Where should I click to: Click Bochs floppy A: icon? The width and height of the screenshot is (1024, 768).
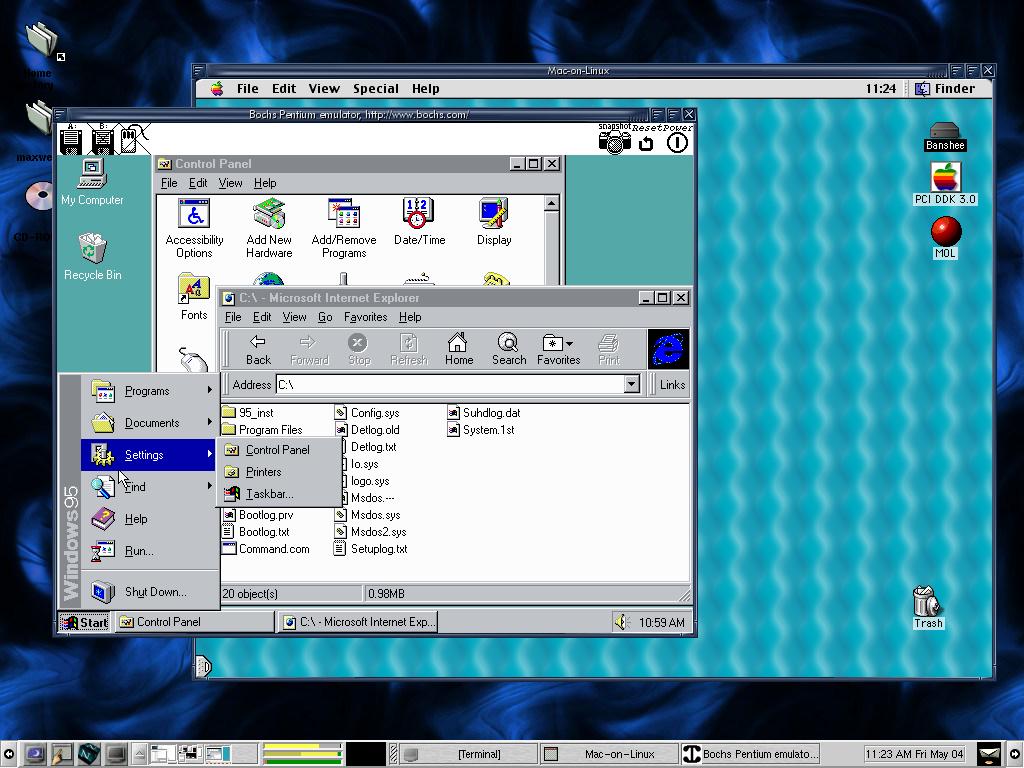71,140
